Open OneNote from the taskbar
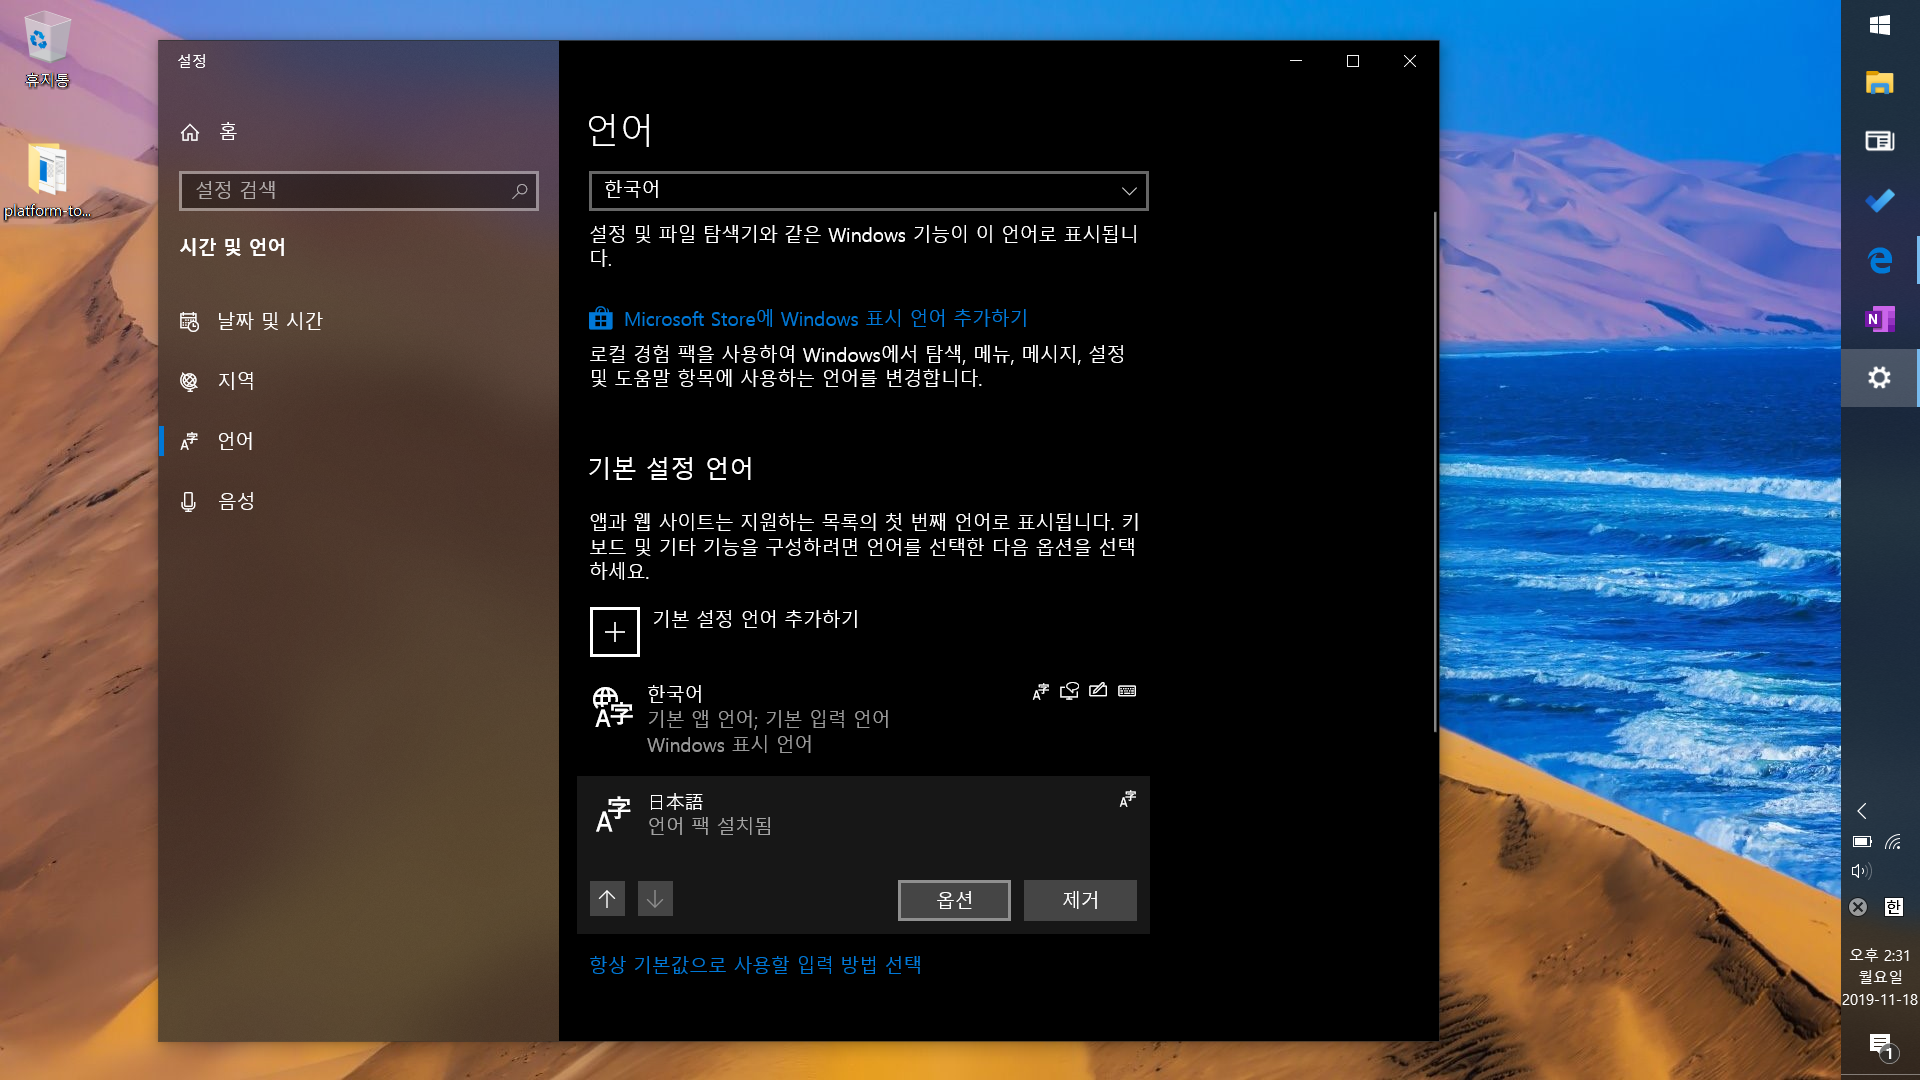Screen dimensions: 1920x1080 pos(1879,319)
